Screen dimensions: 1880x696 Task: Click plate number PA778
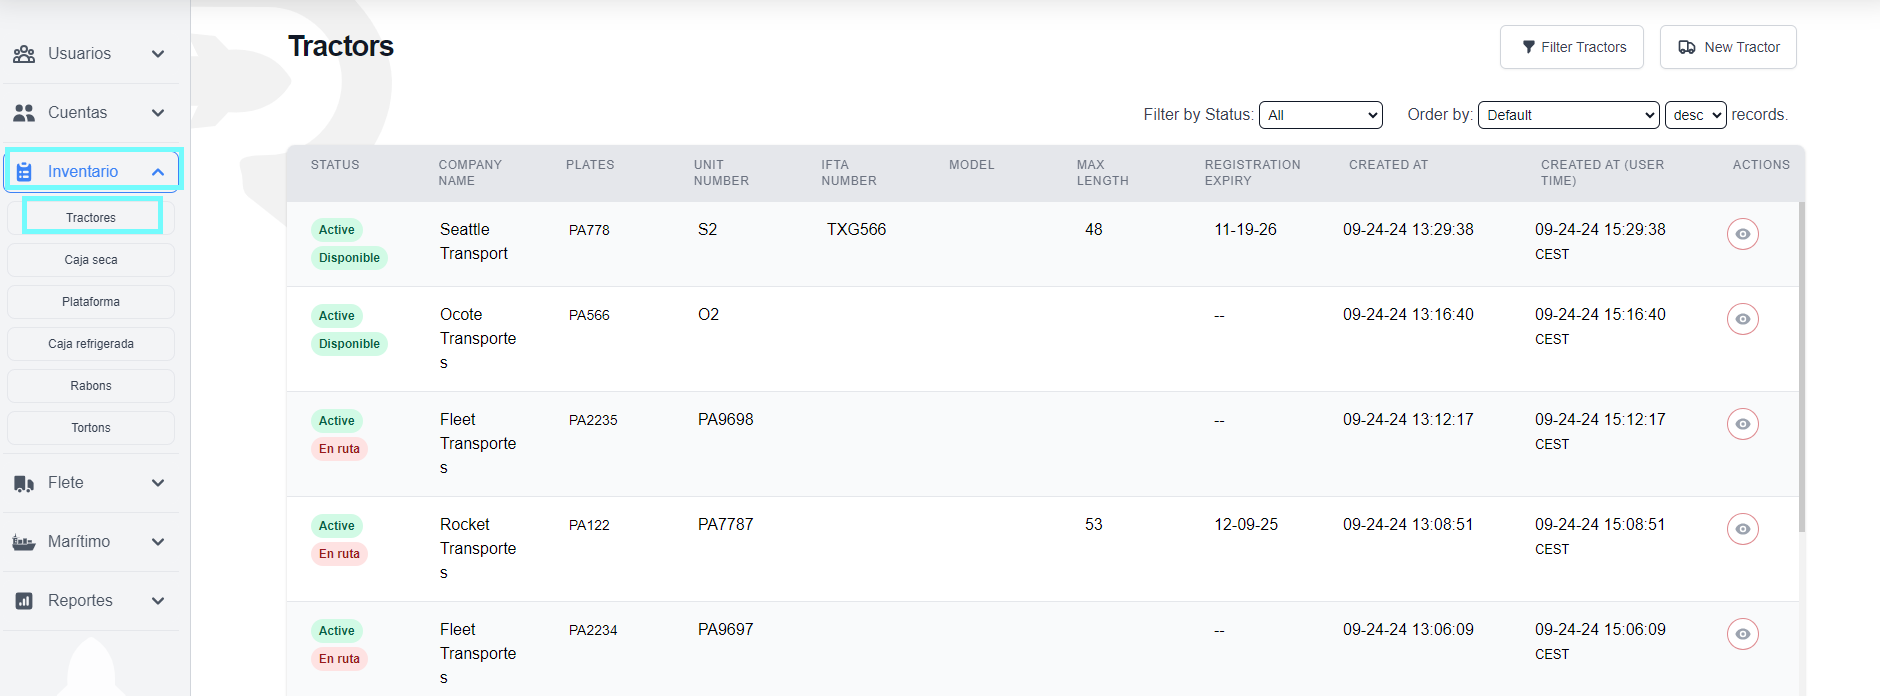click(x=589, y=230)
